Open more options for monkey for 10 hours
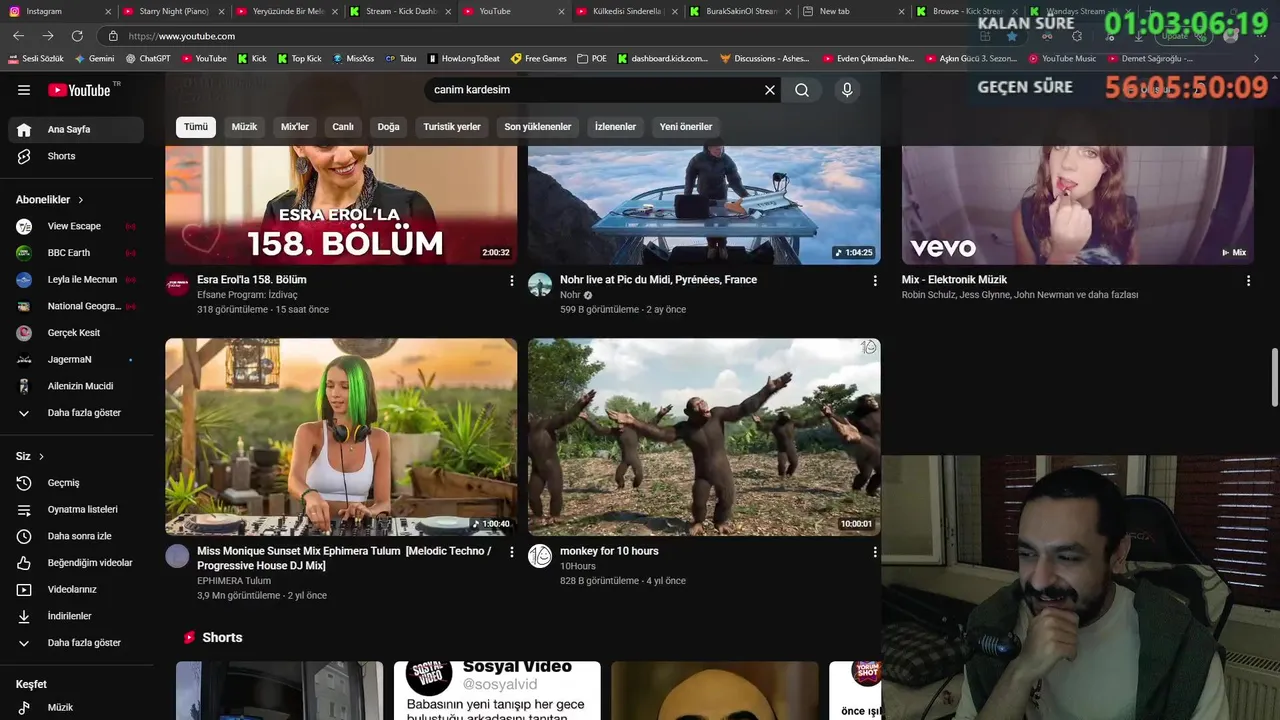This screenshot has height=720, width=1280. click(875, 552)
